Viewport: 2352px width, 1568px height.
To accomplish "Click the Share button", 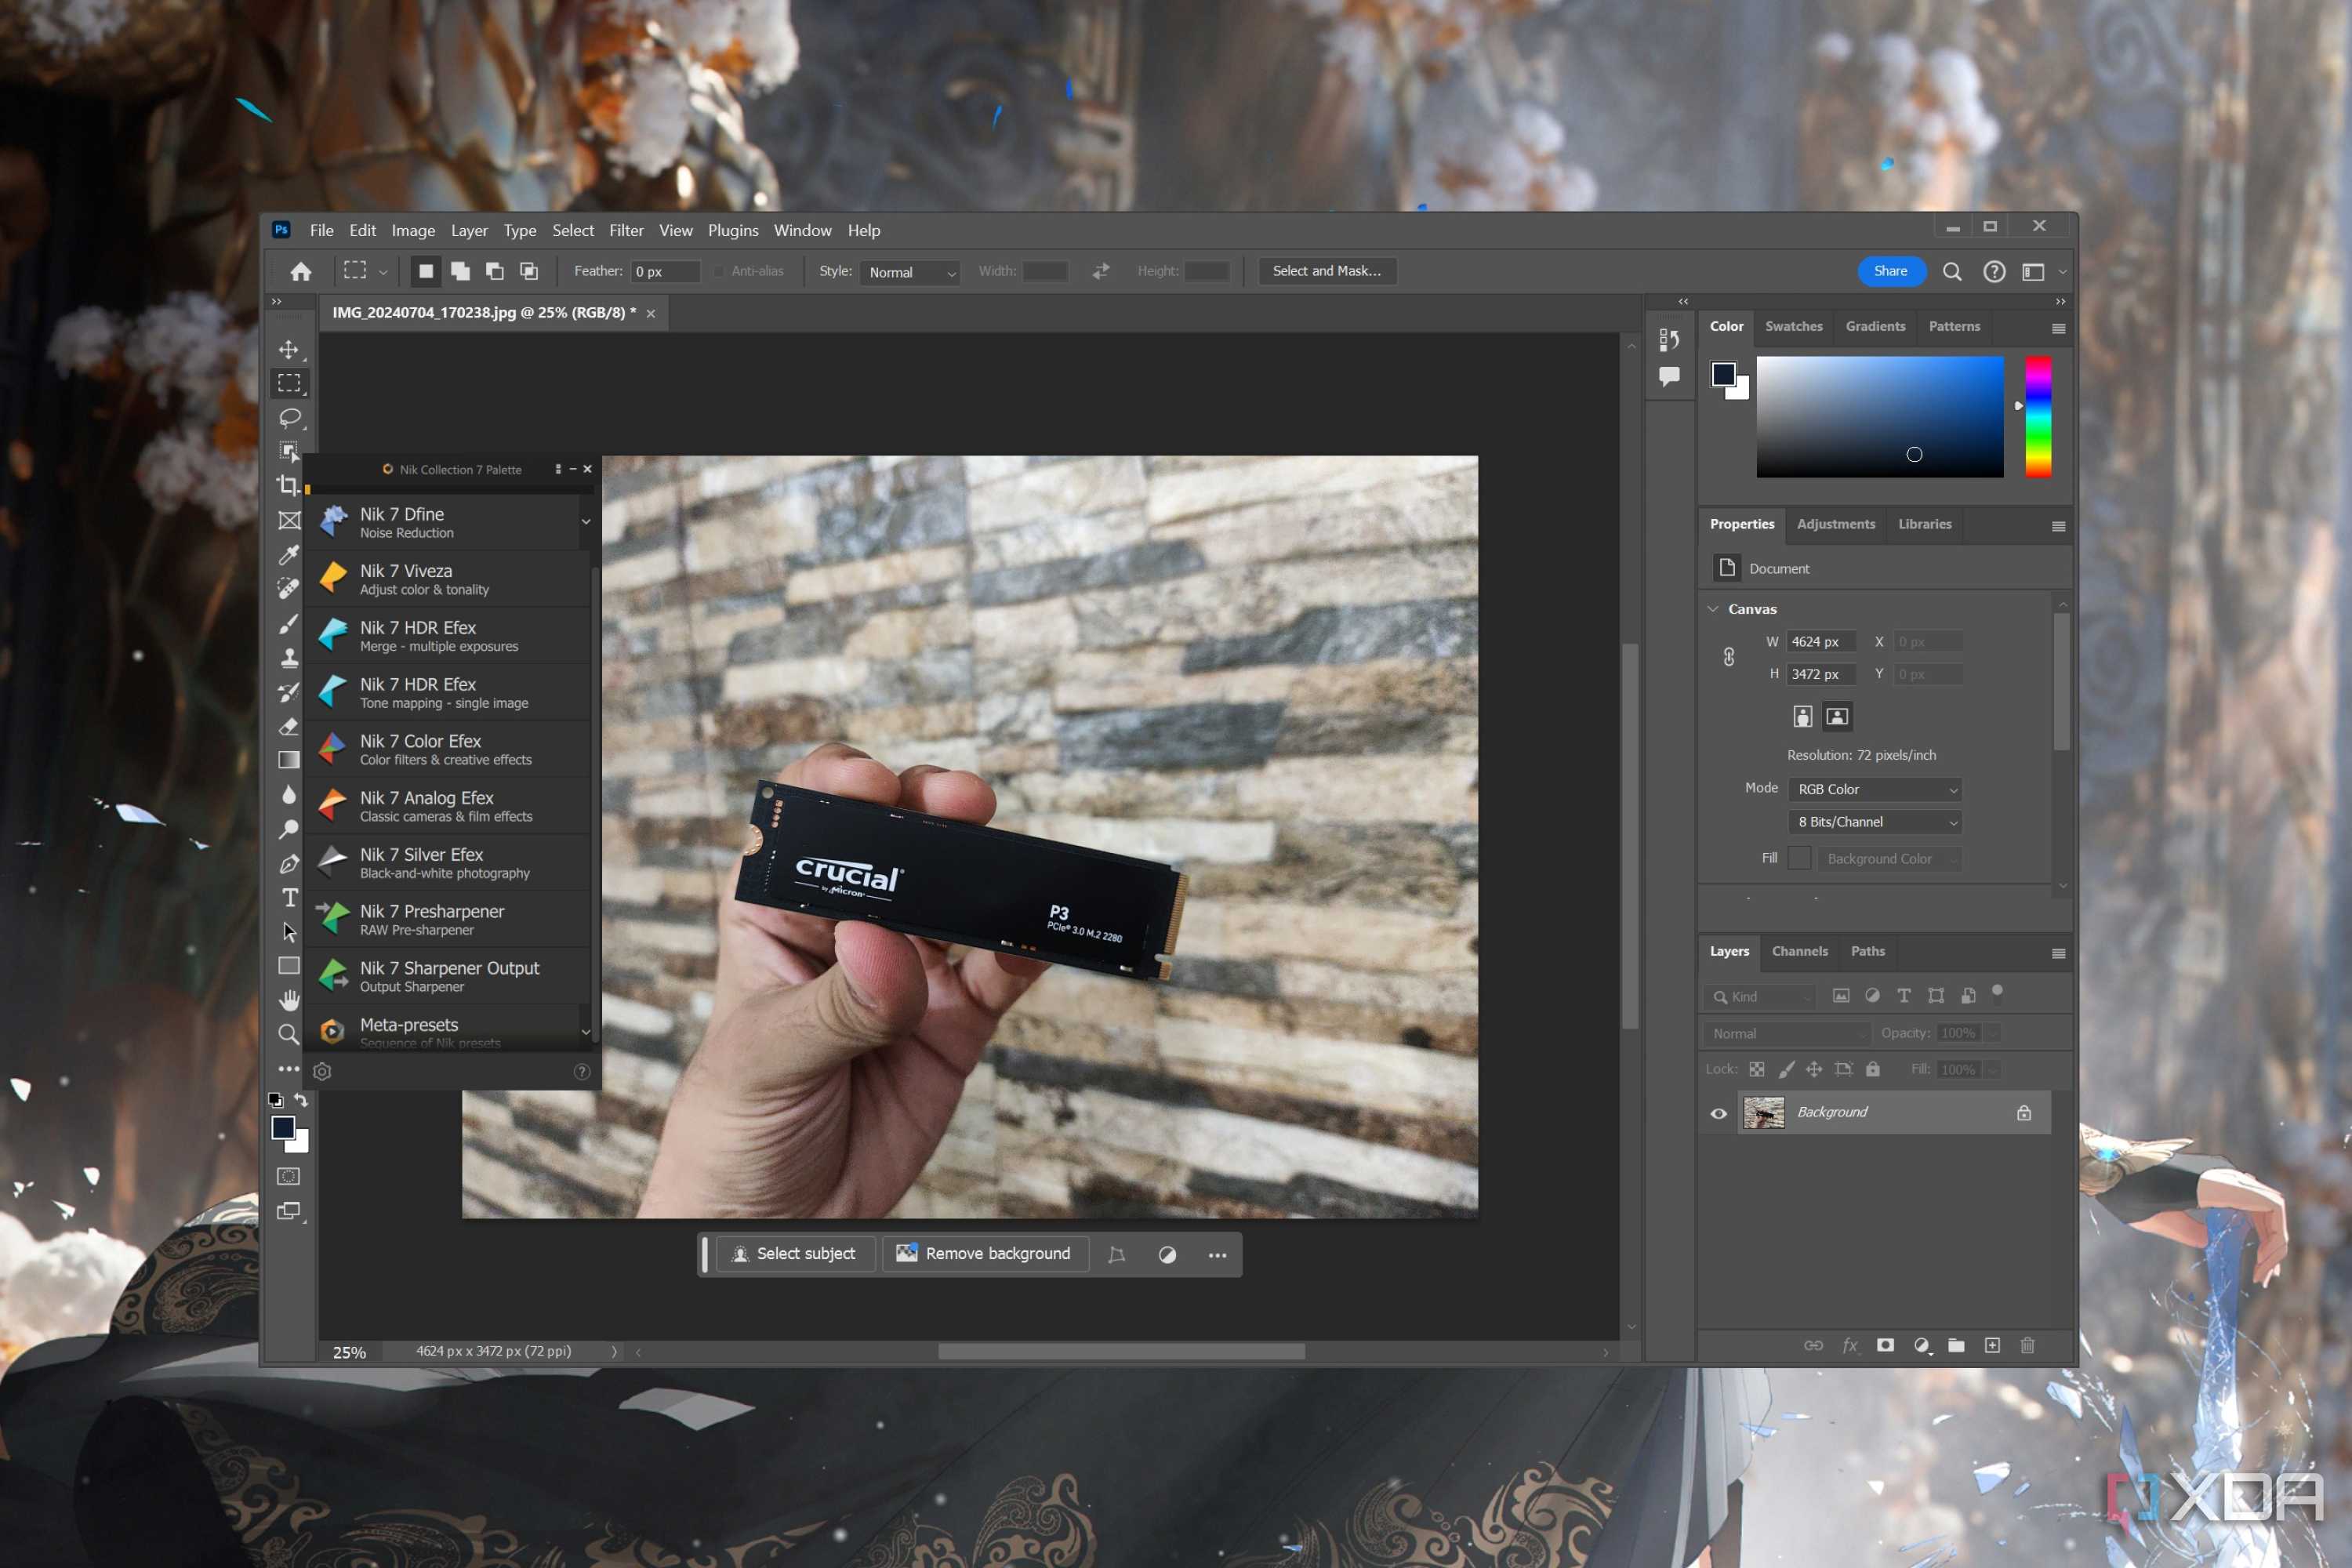I will [x=1890, y=271].
